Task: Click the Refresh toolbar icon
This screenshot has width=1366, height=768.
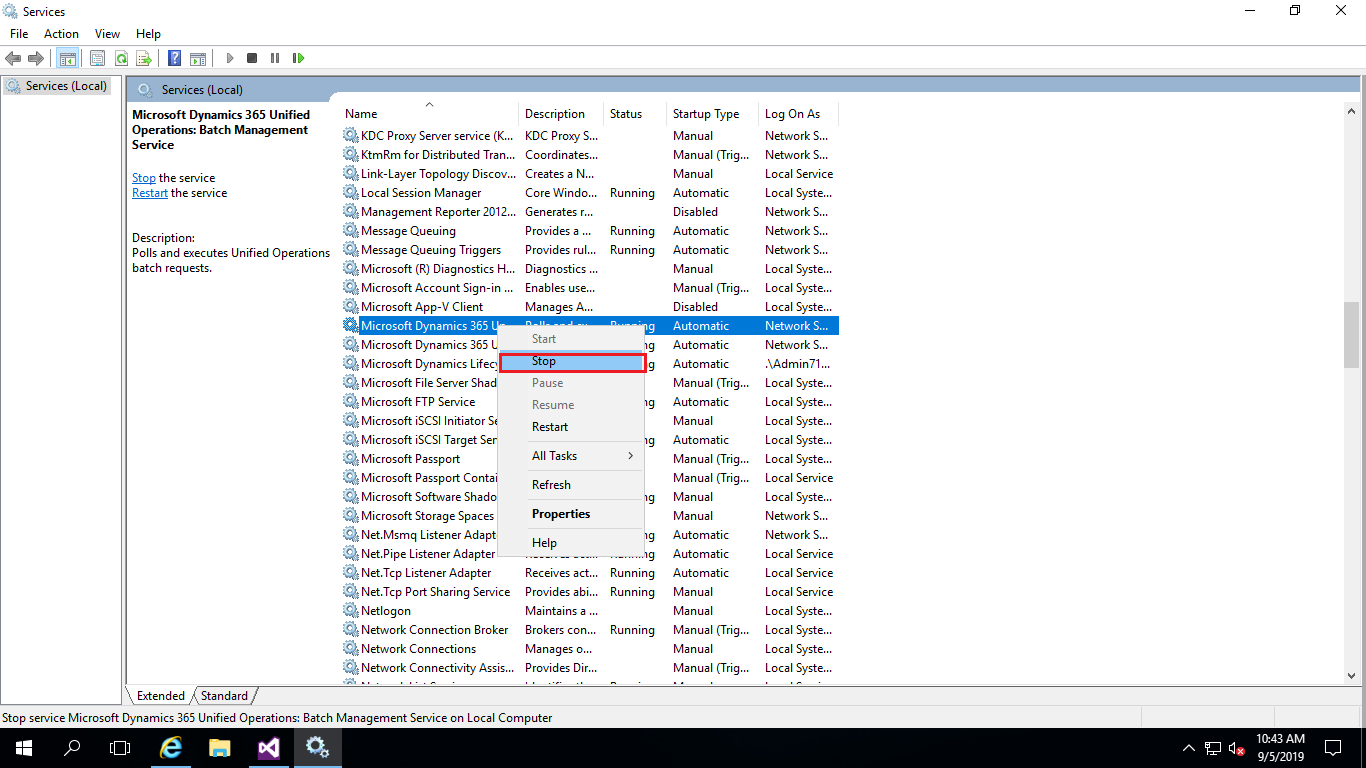Action: [121, 58]
